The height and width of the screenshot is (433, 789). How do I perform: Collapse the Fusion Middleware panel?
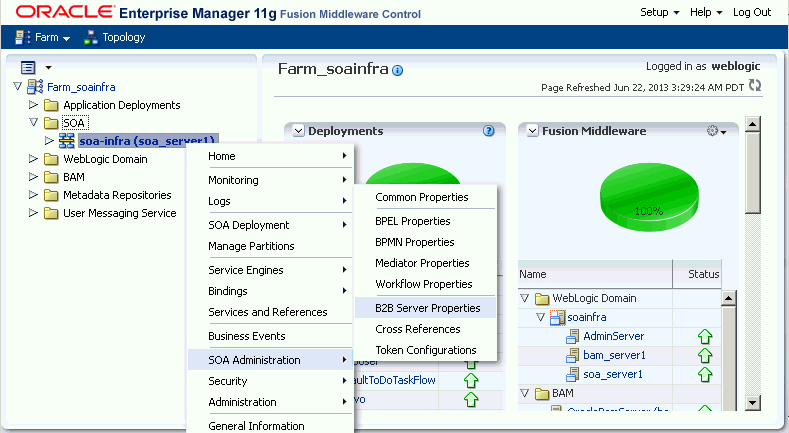532,131
